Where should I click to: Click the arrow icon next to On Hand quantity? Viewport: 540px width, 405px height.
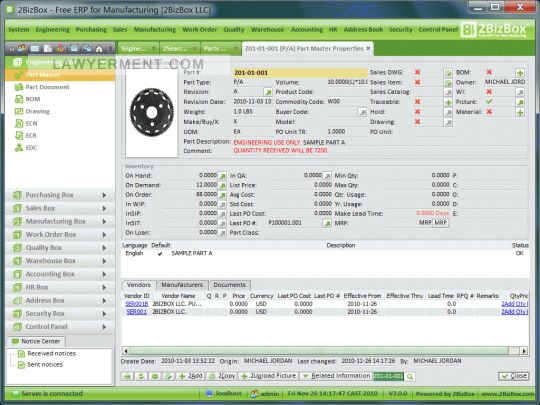click(222, 176)
